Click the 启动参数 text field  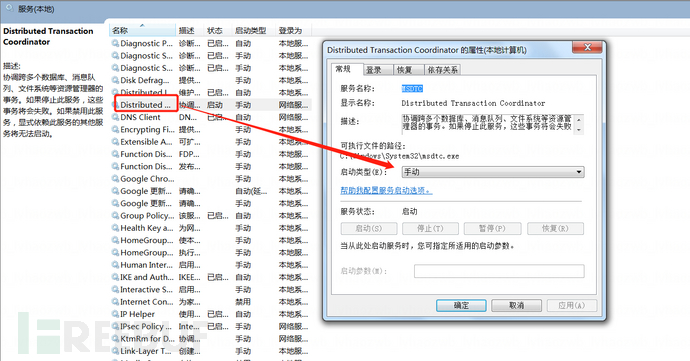[x=499, y=271]
